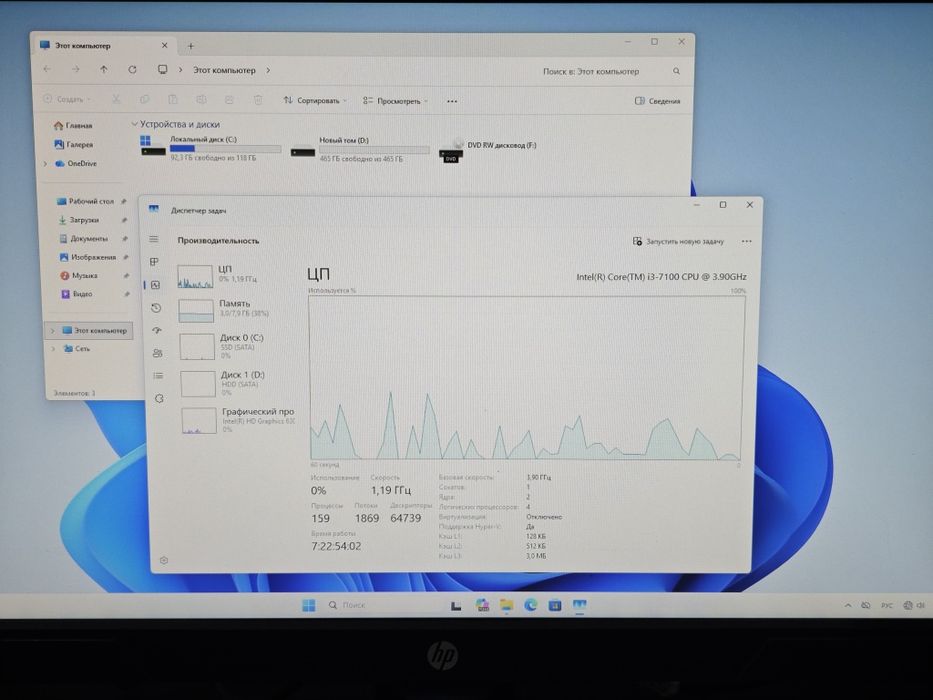Viewport: 933px width, 700px height.
Task: Click Delete trash icon in File Explorer toolbar
Action: [258, 100]
